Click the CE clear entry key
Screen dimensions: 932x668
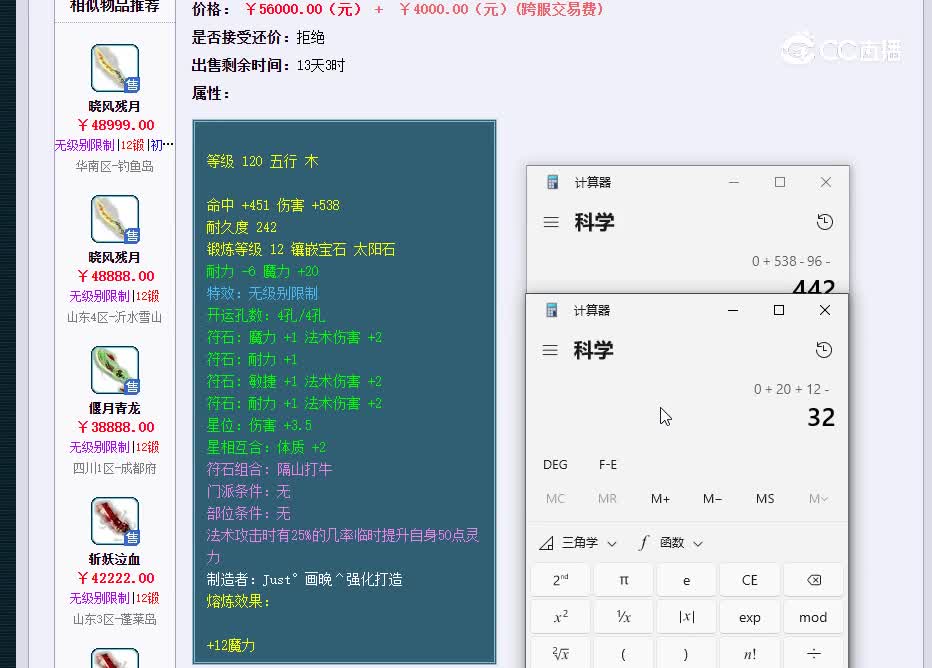pyautogui.click(x=750, y=580)
